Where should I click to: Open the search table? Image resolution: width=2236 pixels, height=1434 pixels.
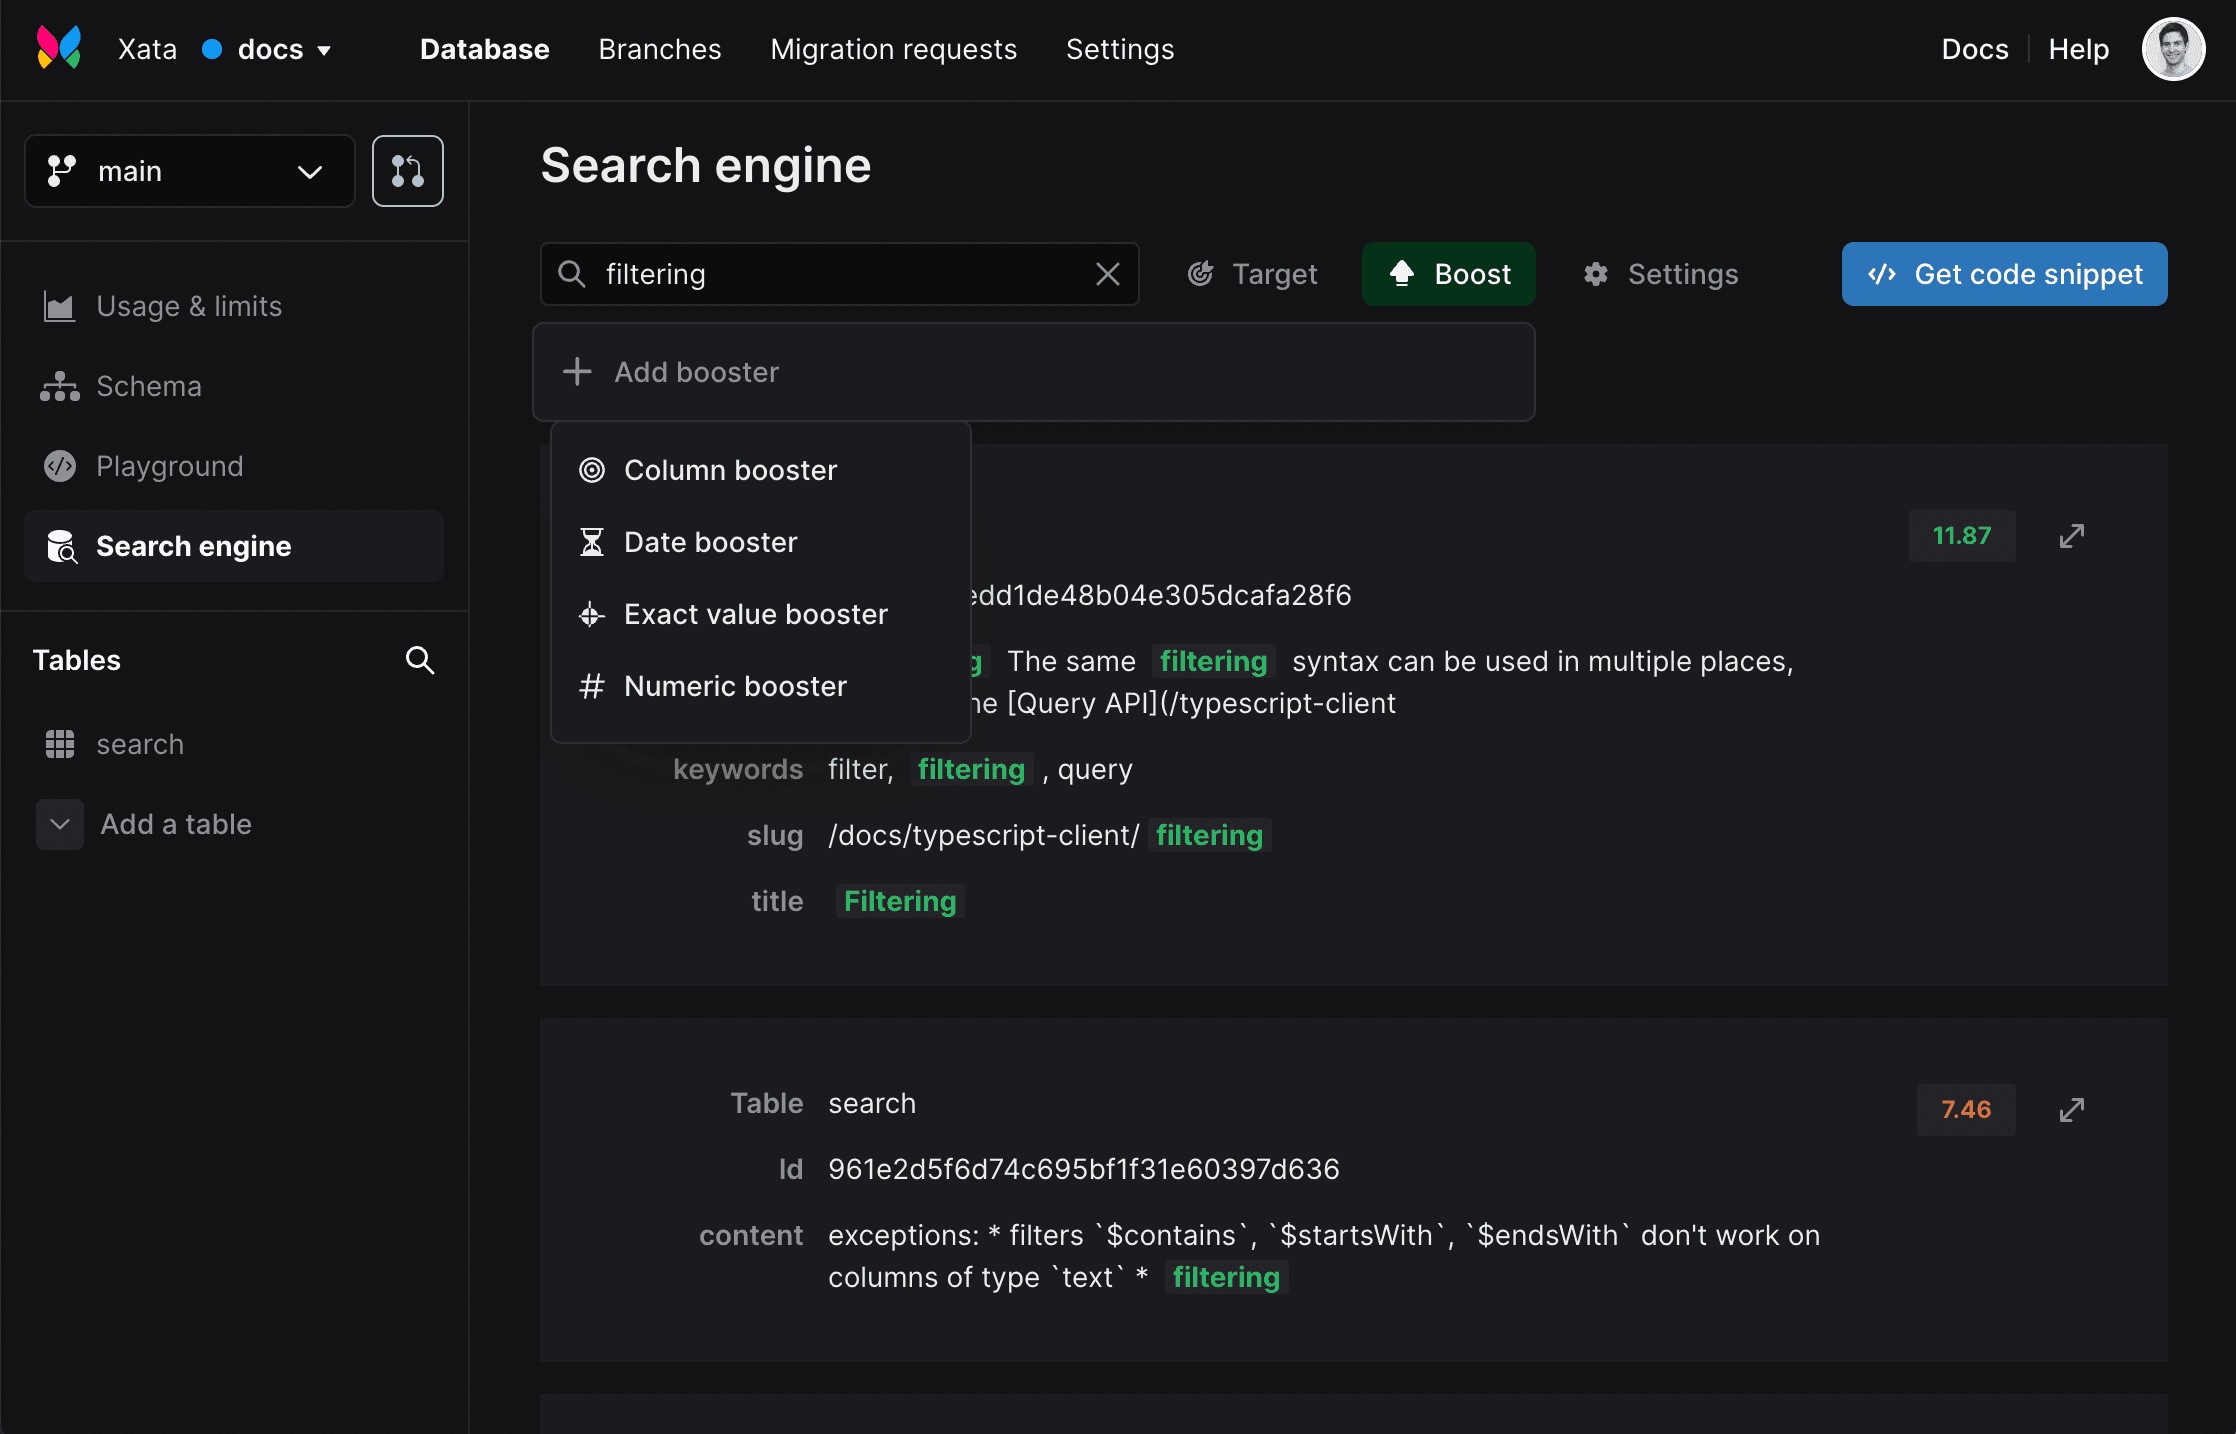coord(233,744)
